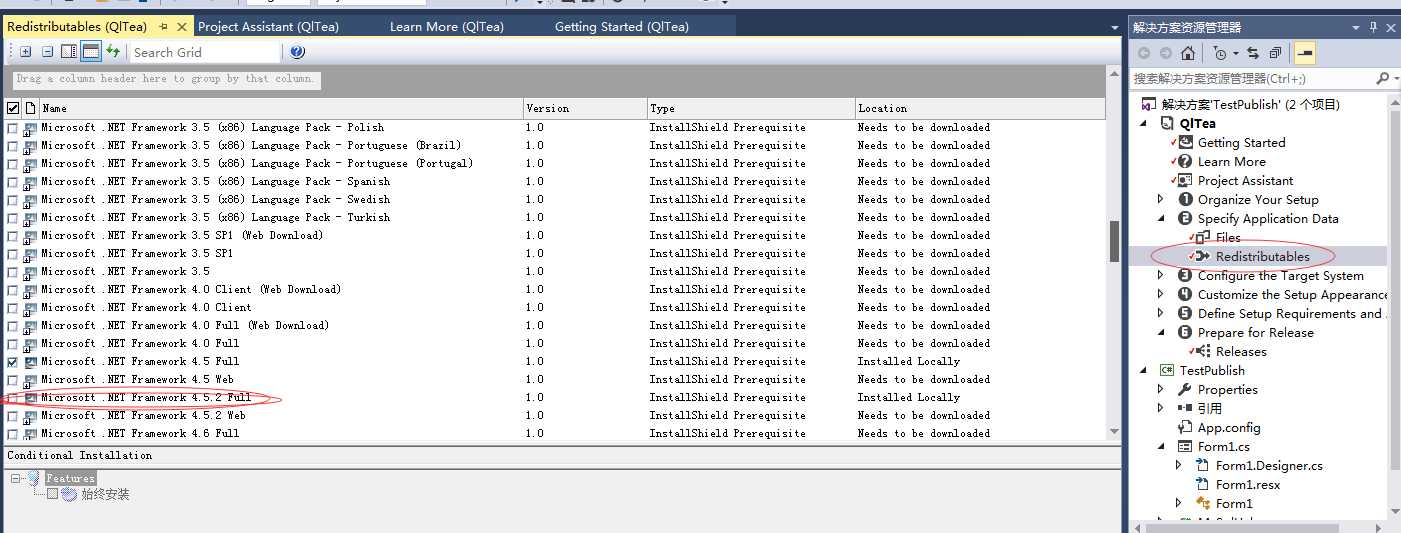Check .NET Framework 3.5 SP1 checkbox

click(13, 253)
